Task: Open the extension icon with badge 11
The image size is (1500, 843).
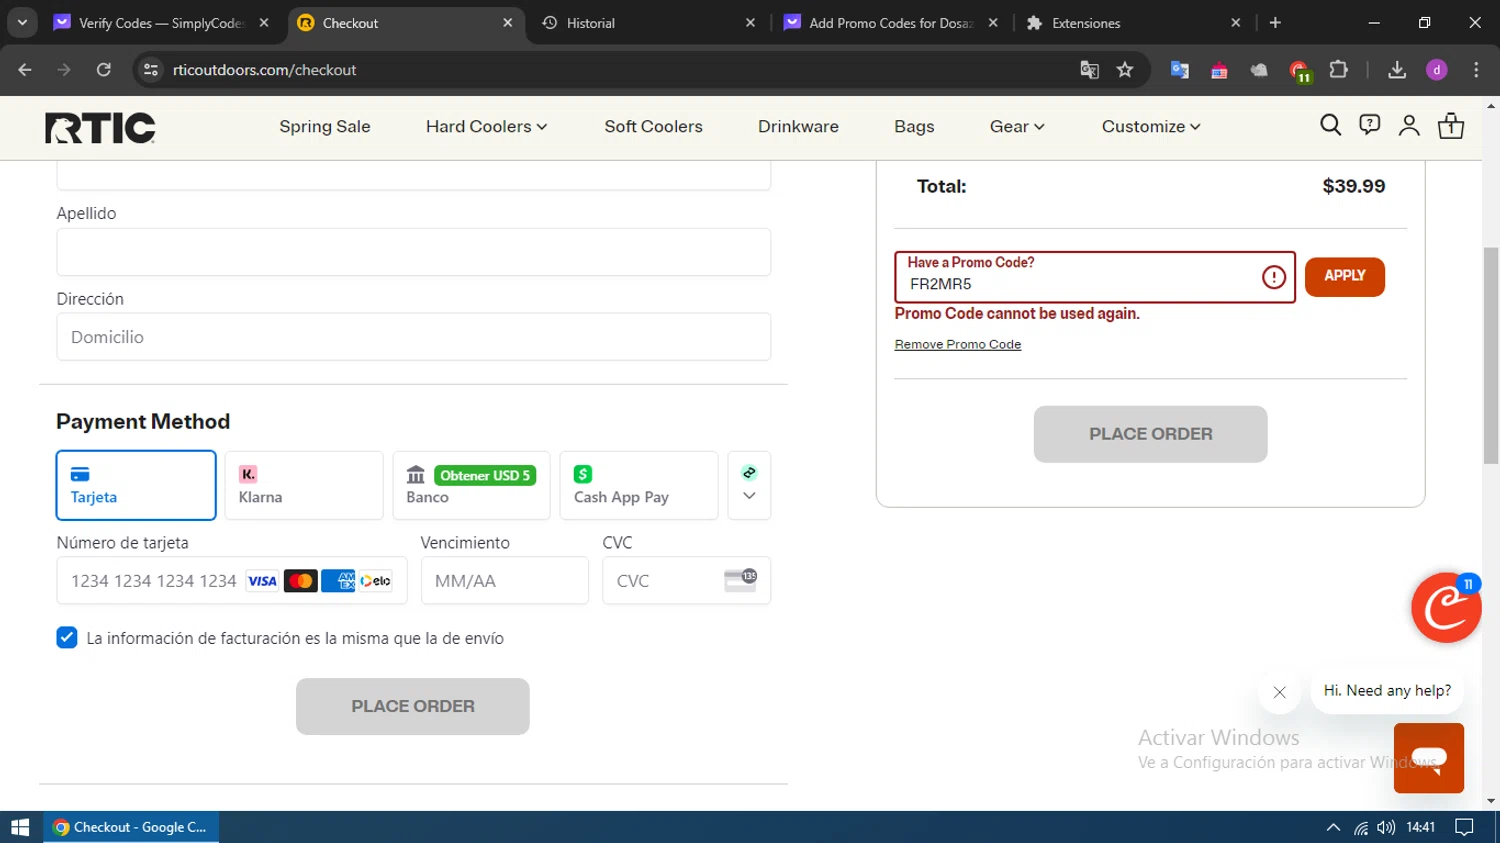Action: click(1299, 70)
